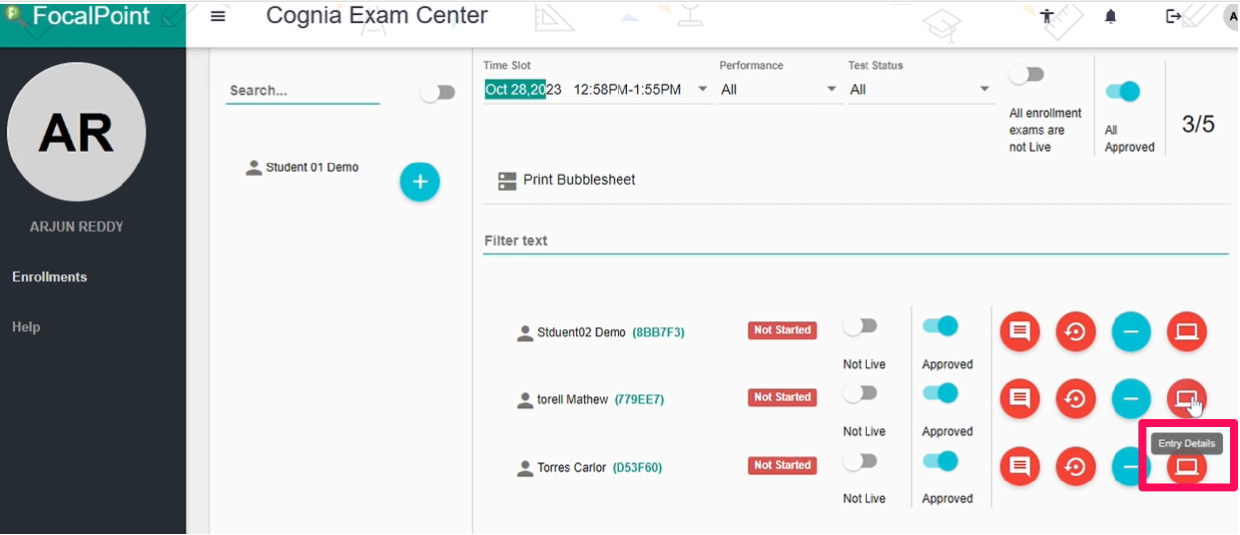Screen dimensions: 1240x535
Task: Open Help in the sidebar
Action: tap(26, 327)
